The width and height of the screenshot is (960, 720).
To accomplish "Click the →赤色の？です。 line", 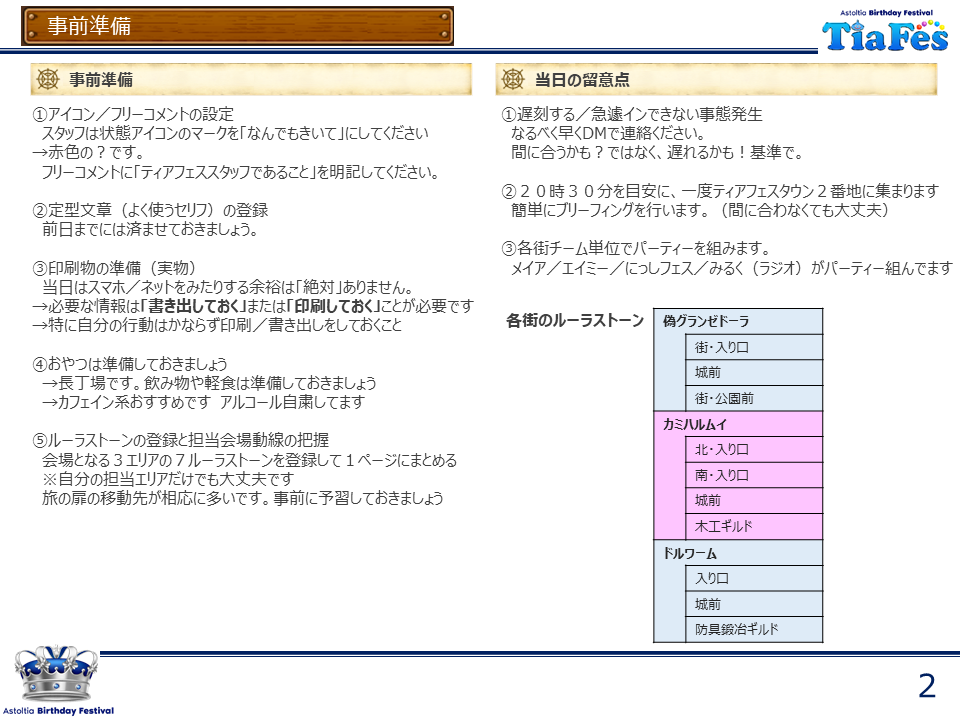I will coord(88,152).
